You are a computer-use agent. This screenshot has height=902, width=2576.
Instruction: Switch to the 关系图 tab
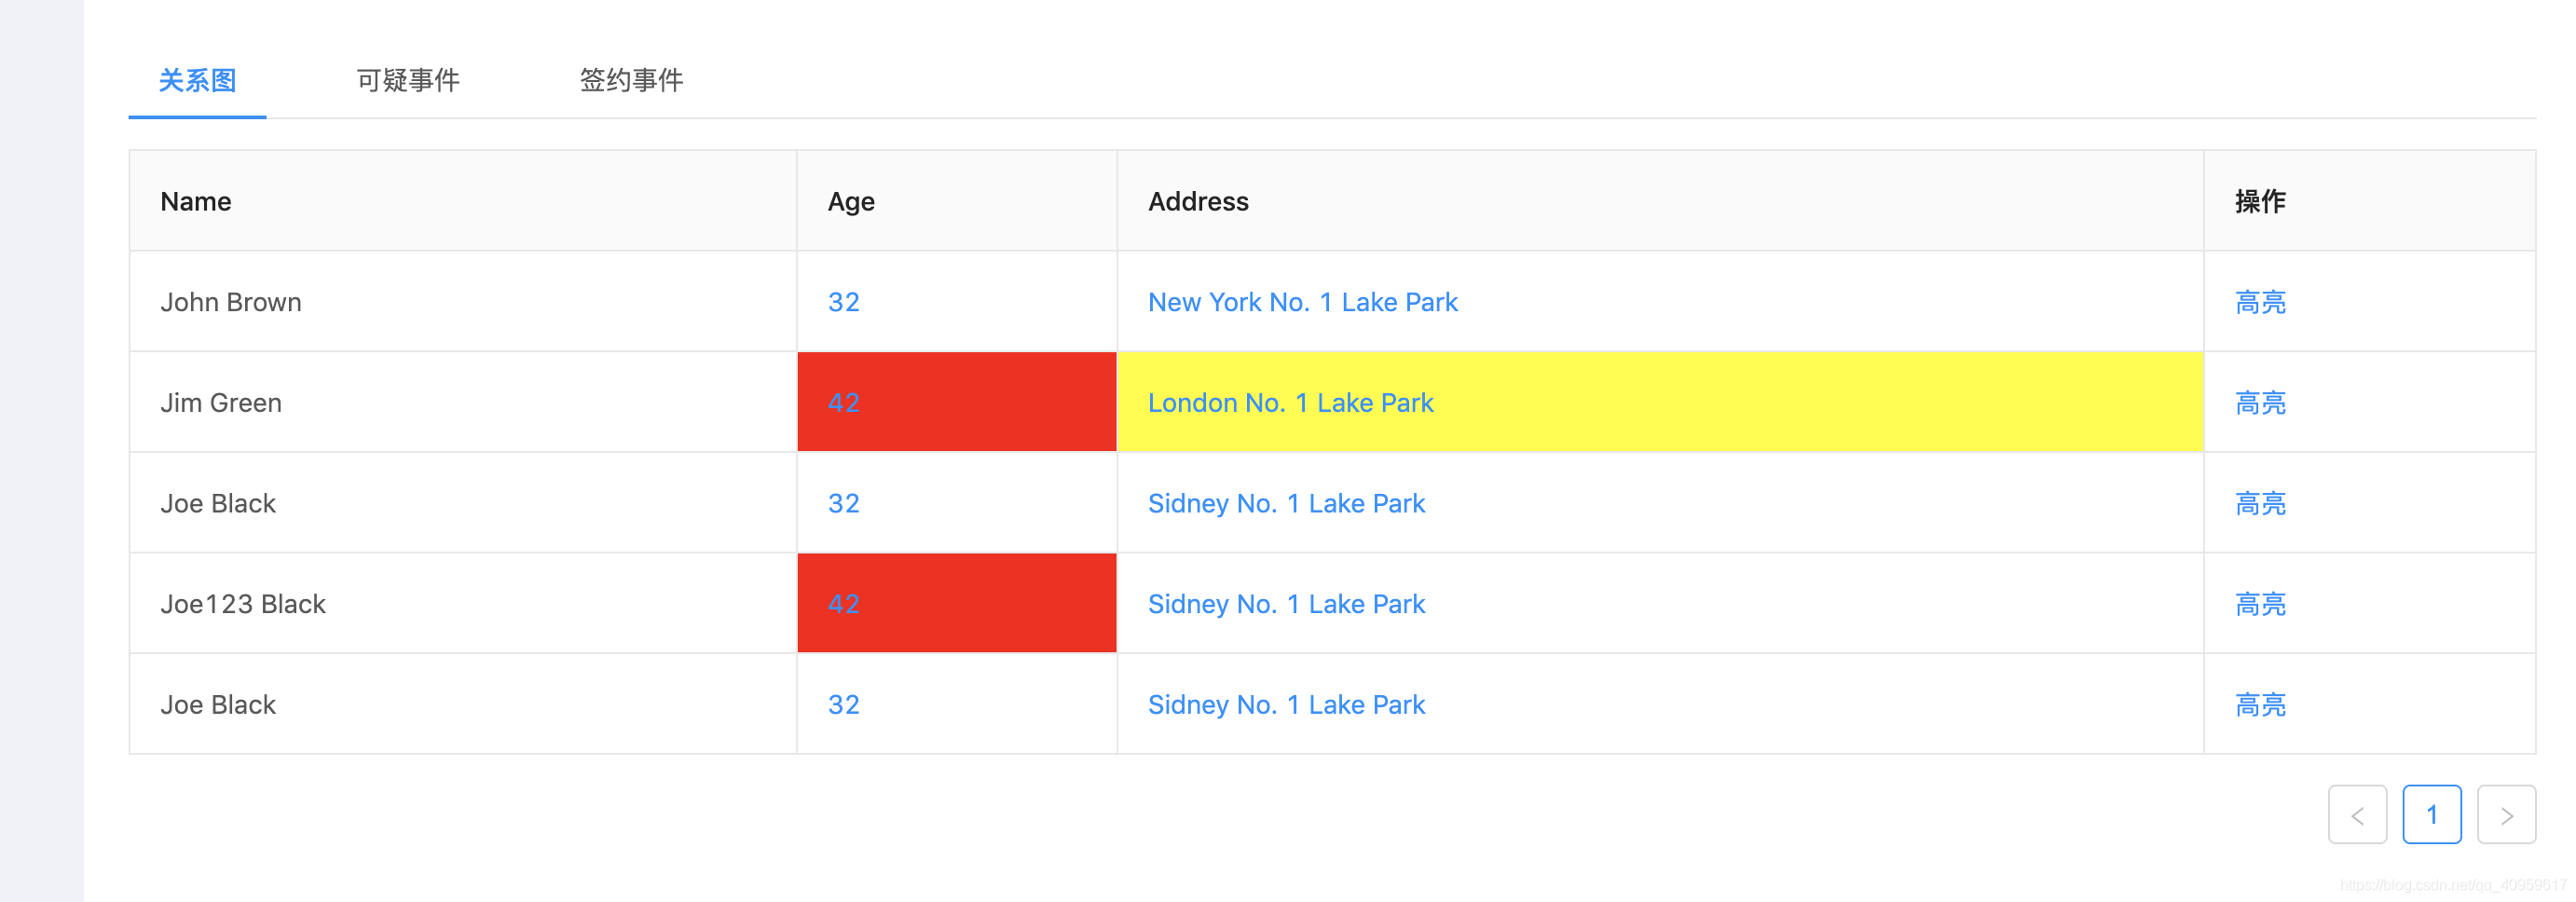point(197,80)
